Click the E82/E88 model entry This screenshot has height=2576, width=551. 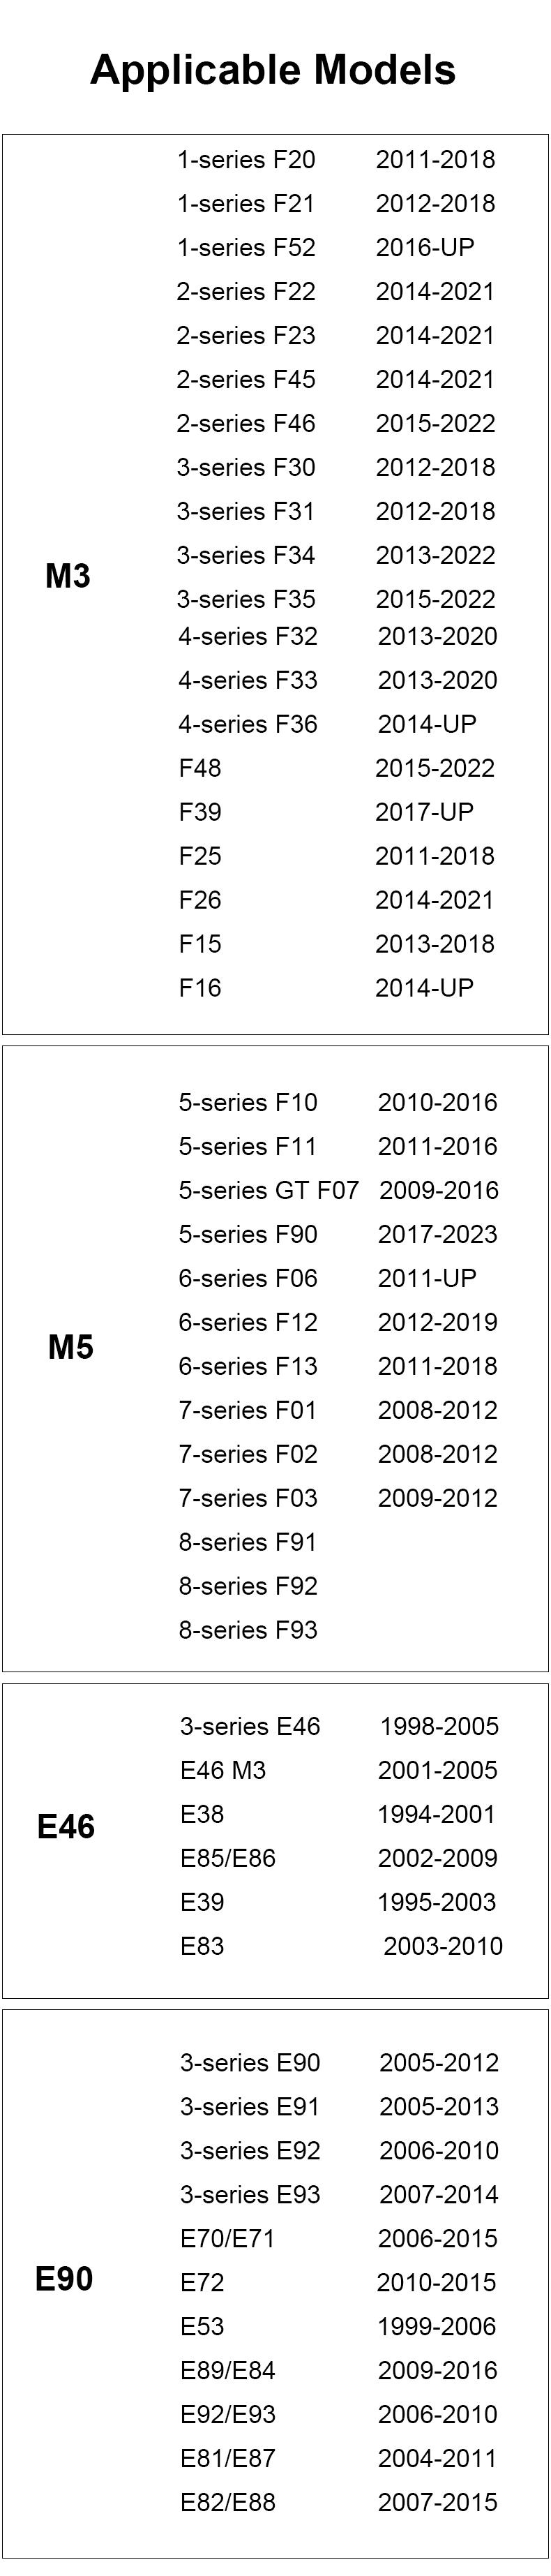(x=228, y=2502)
